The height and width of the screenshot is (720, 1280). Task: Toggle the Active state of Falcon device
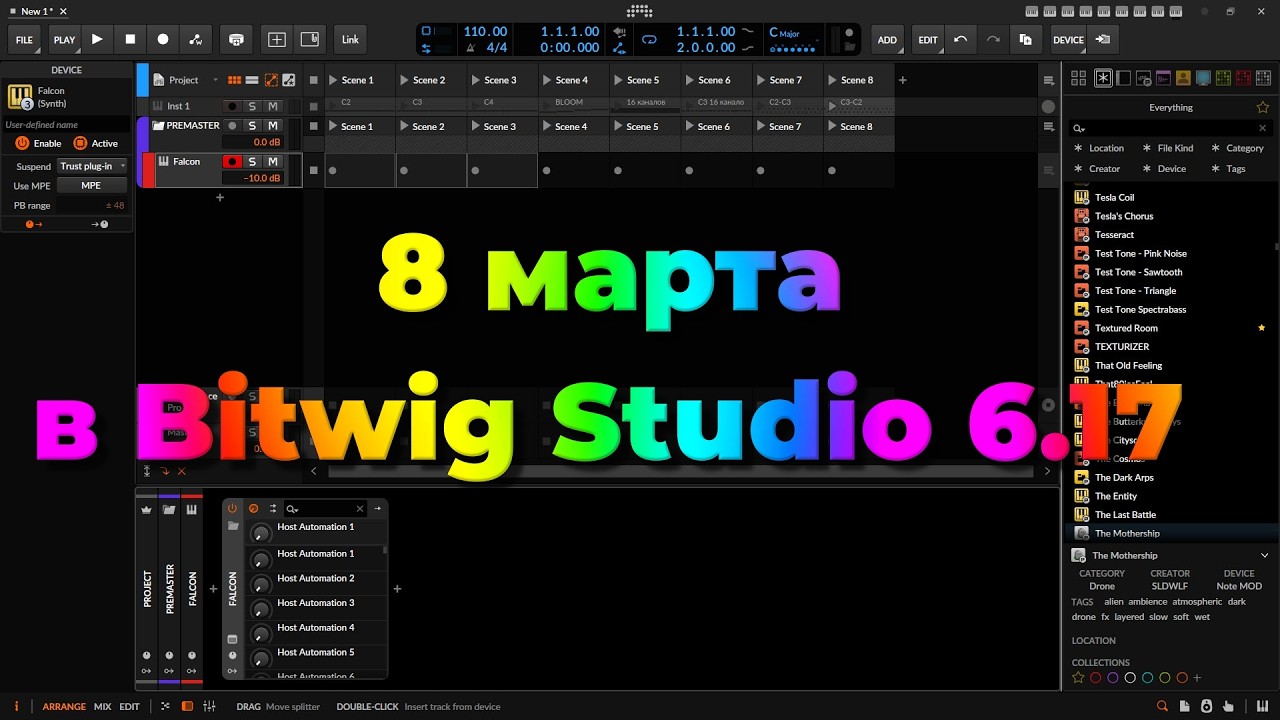coord(80,143)
